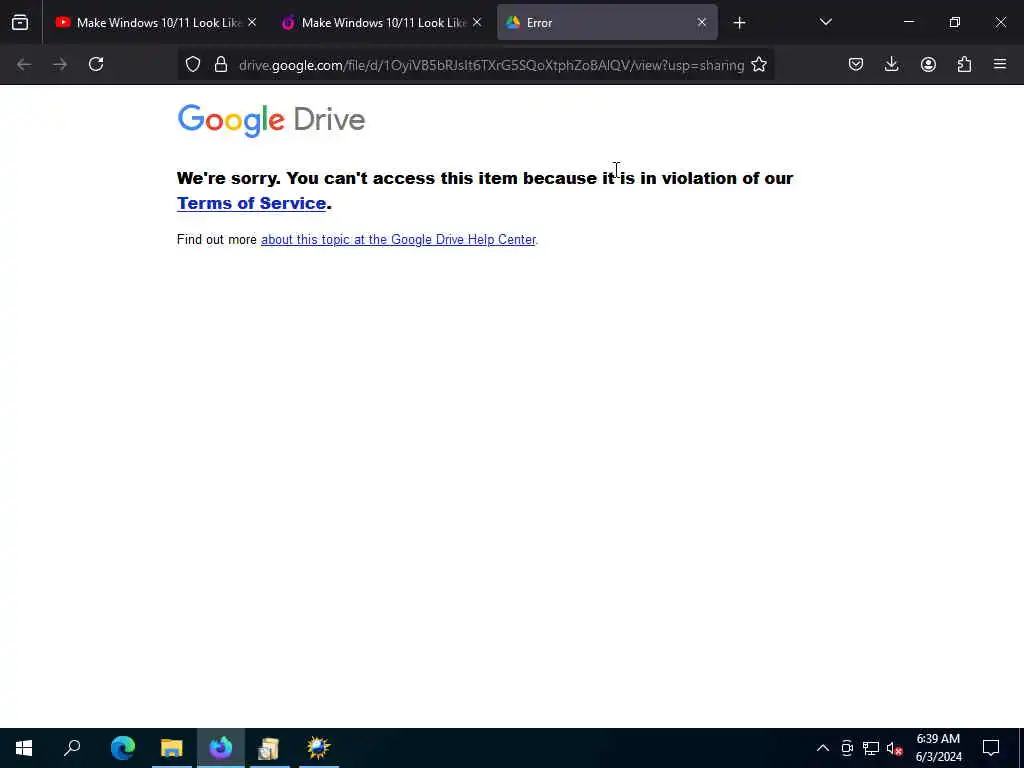Open the Google Drive Help Center link
This screenshot has height=768, width=1024.
(398, 240)
